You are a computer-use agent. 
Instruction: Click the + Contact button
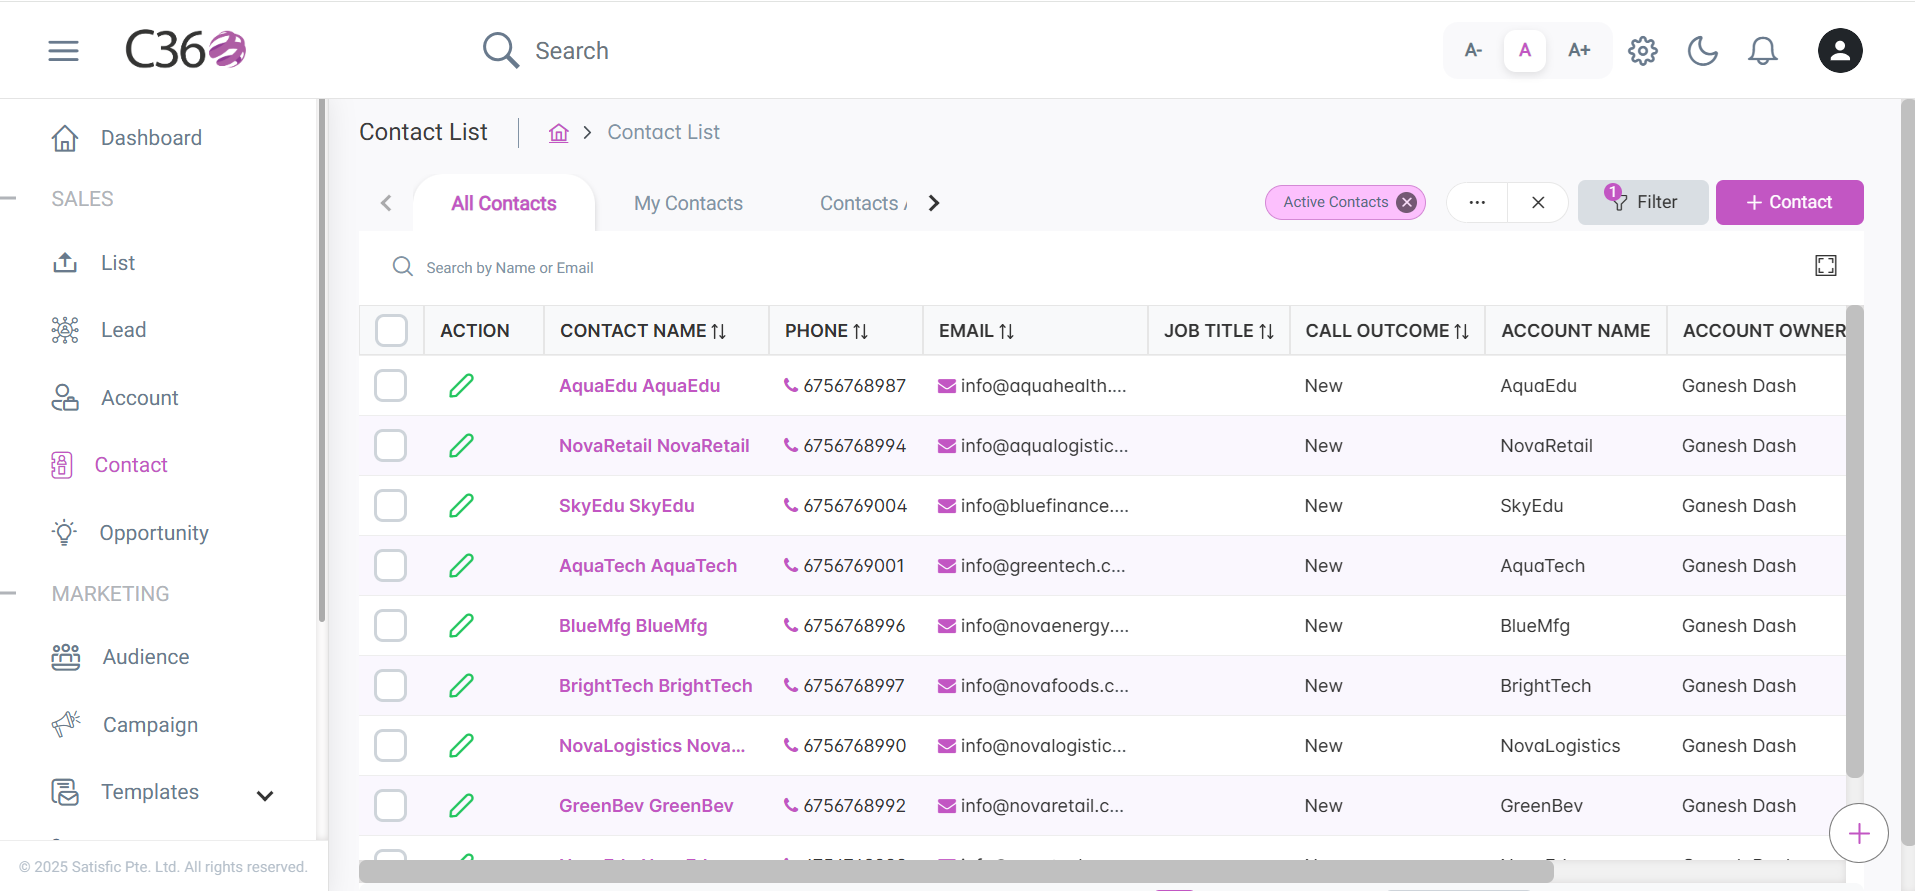click(1790, 202)
